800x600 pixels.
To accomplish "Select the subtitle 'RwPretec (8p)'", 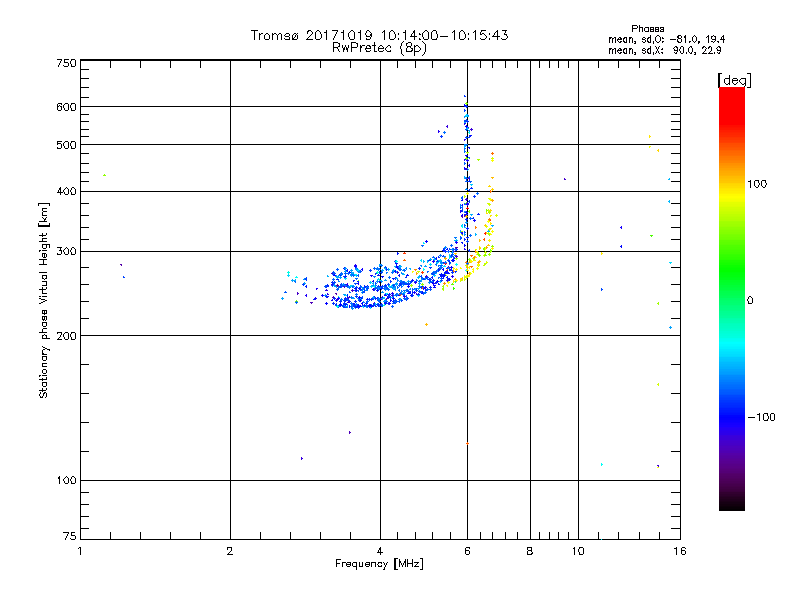I will coord(379,48).
